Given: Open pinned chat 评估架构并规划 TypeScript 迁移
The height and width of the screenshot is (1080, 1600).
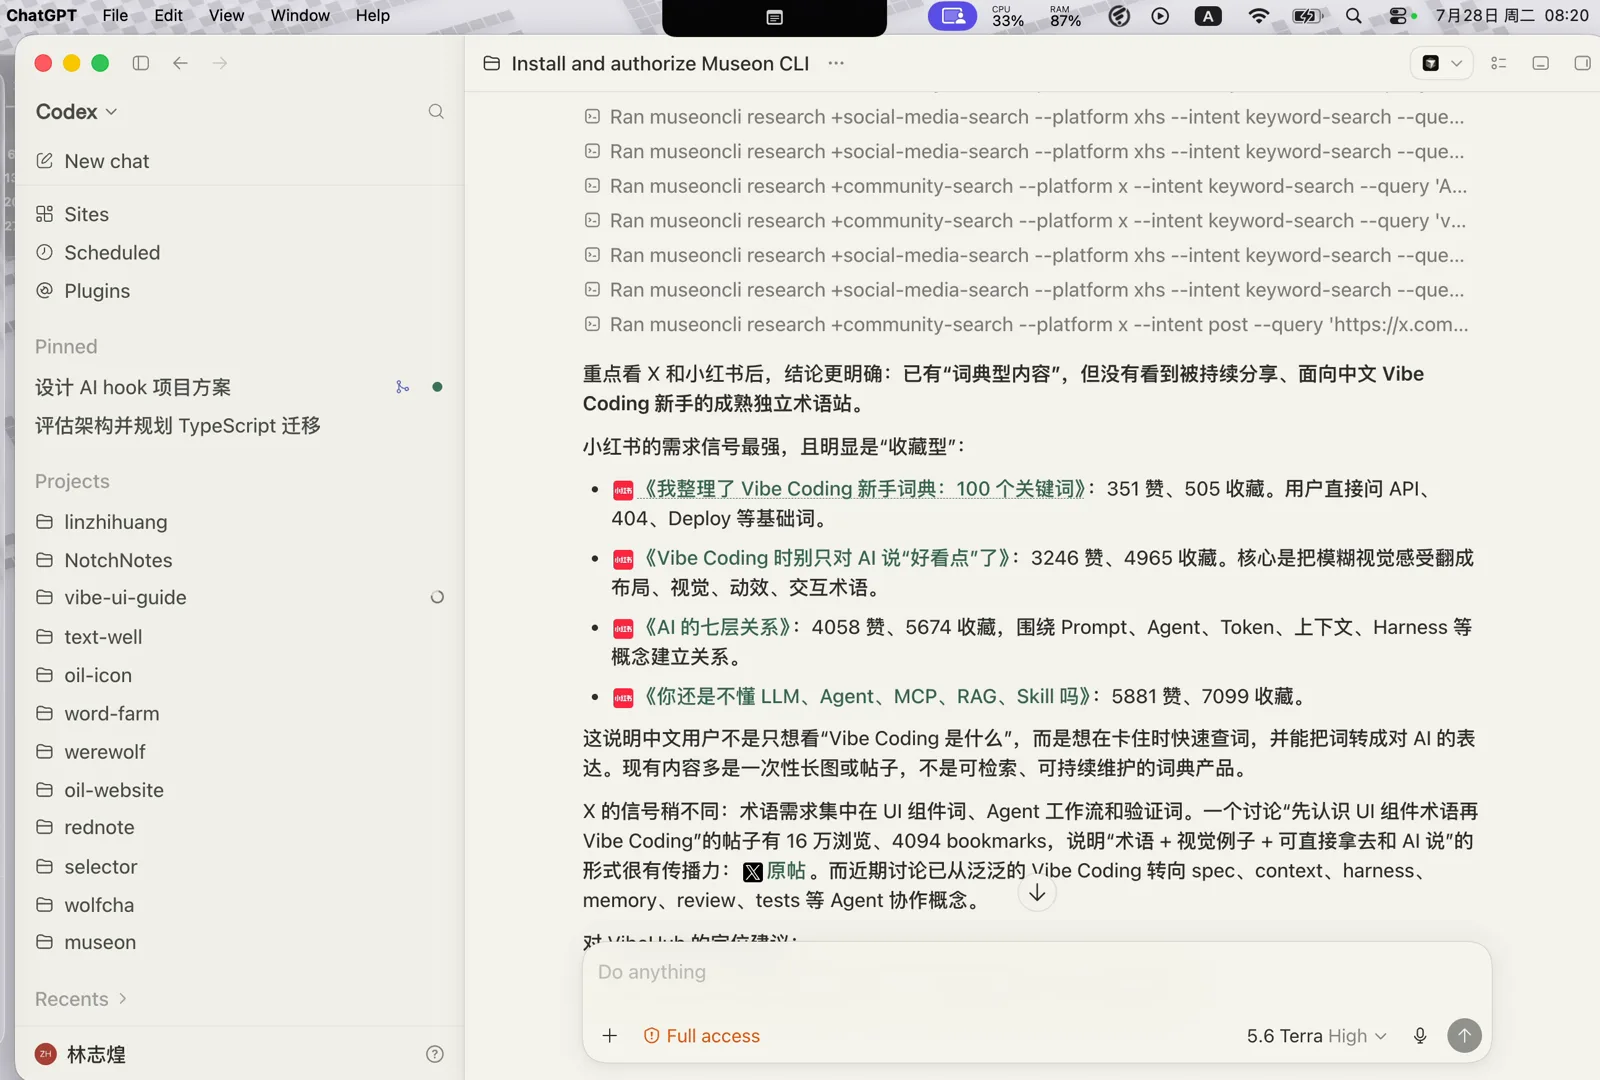Looking at the screenshot, I should pos(239,426).
